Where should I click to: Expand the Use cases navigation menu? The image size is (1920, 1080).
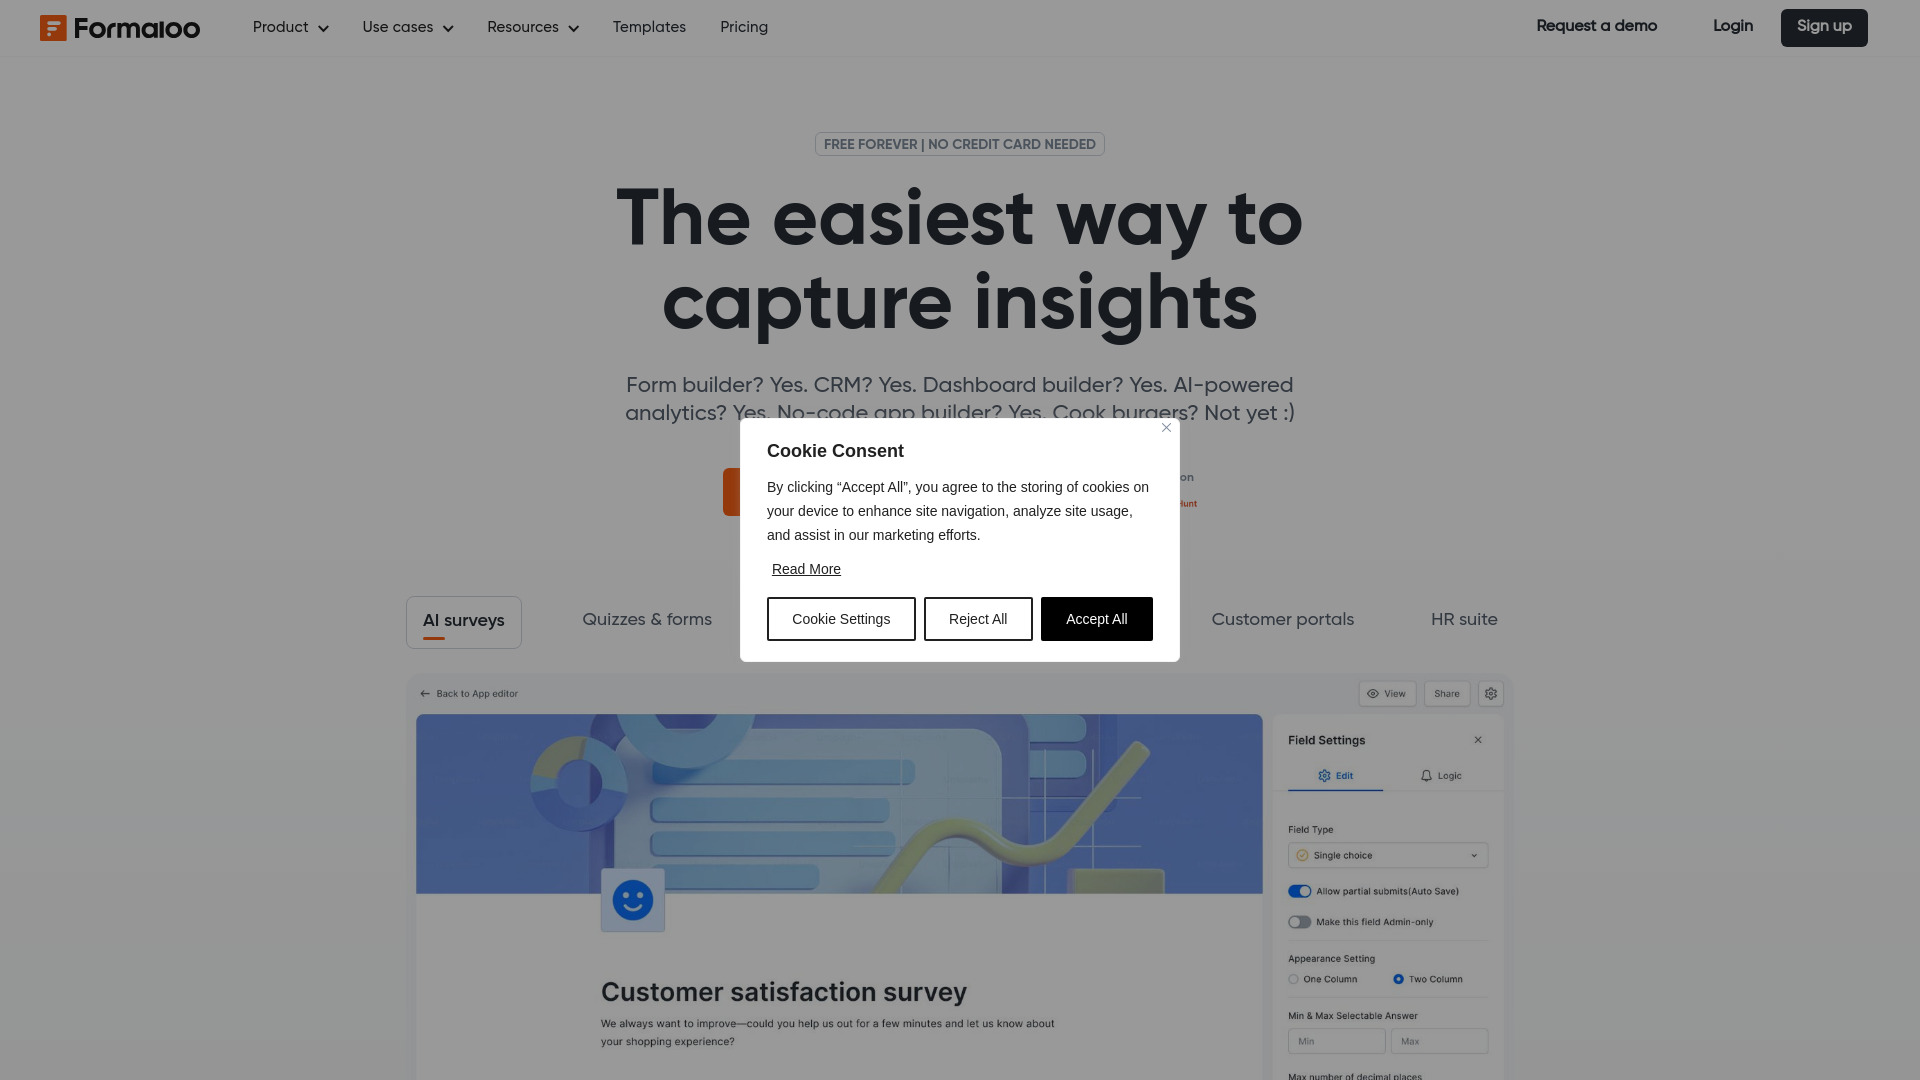coord(409,28)
